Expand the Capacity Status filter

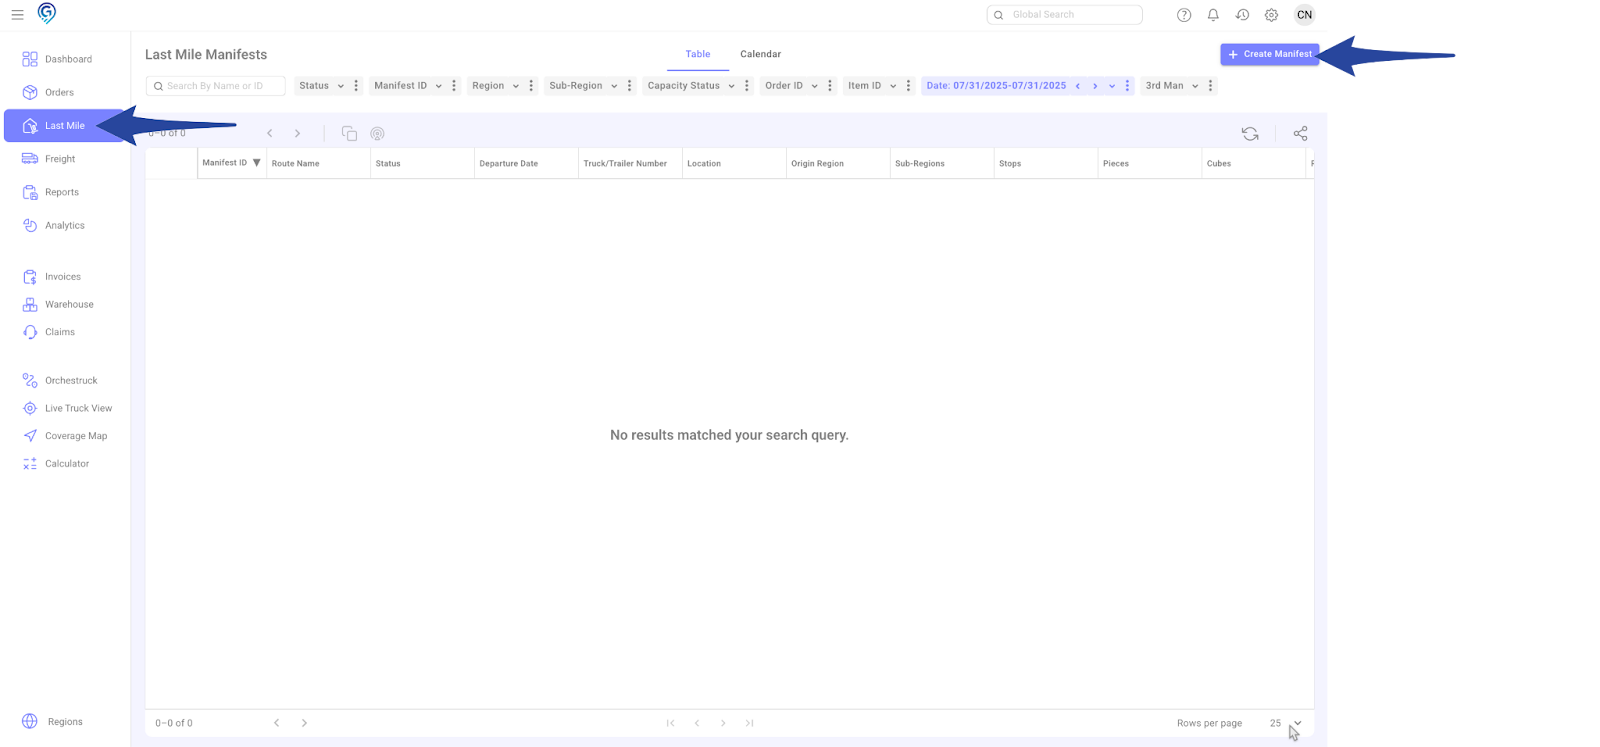pyautogui.click(x=690, y=86)
